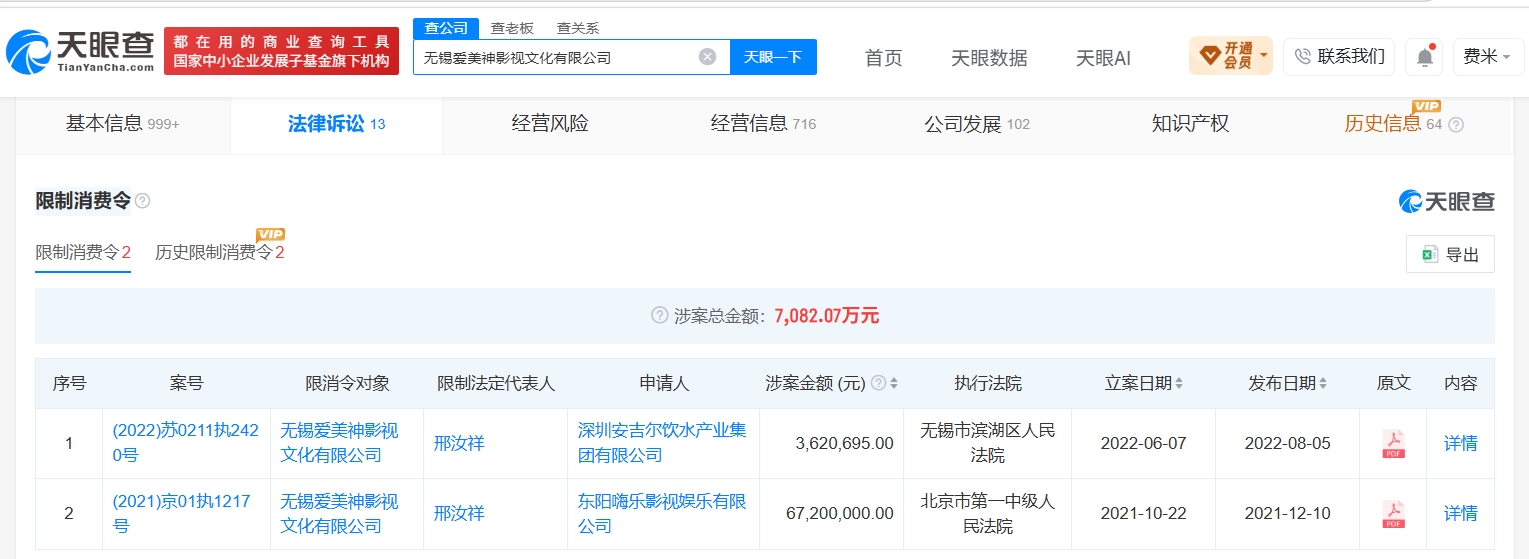This screenshot has width=1529, height=559.
Task: Click the 天眼一下 search button
Action: tap(773, 57)
